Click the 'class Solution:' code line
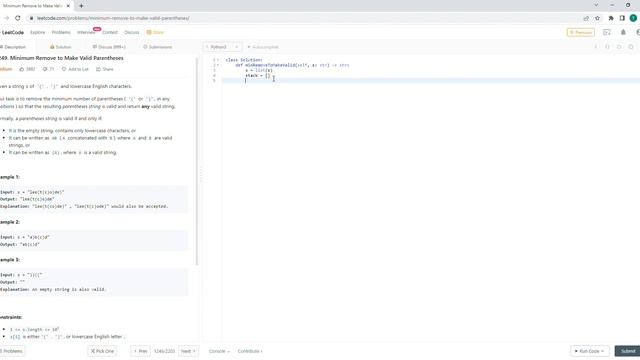The image size is (640, 360). pos(244,60)
